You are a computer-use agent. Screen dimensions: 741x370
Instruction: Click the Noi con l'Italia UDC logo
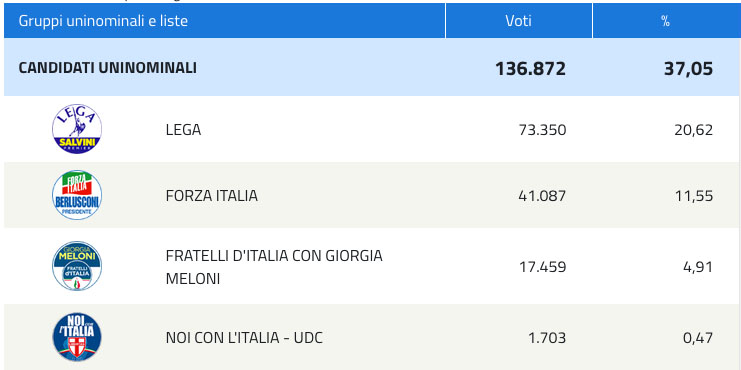(77, 337)
